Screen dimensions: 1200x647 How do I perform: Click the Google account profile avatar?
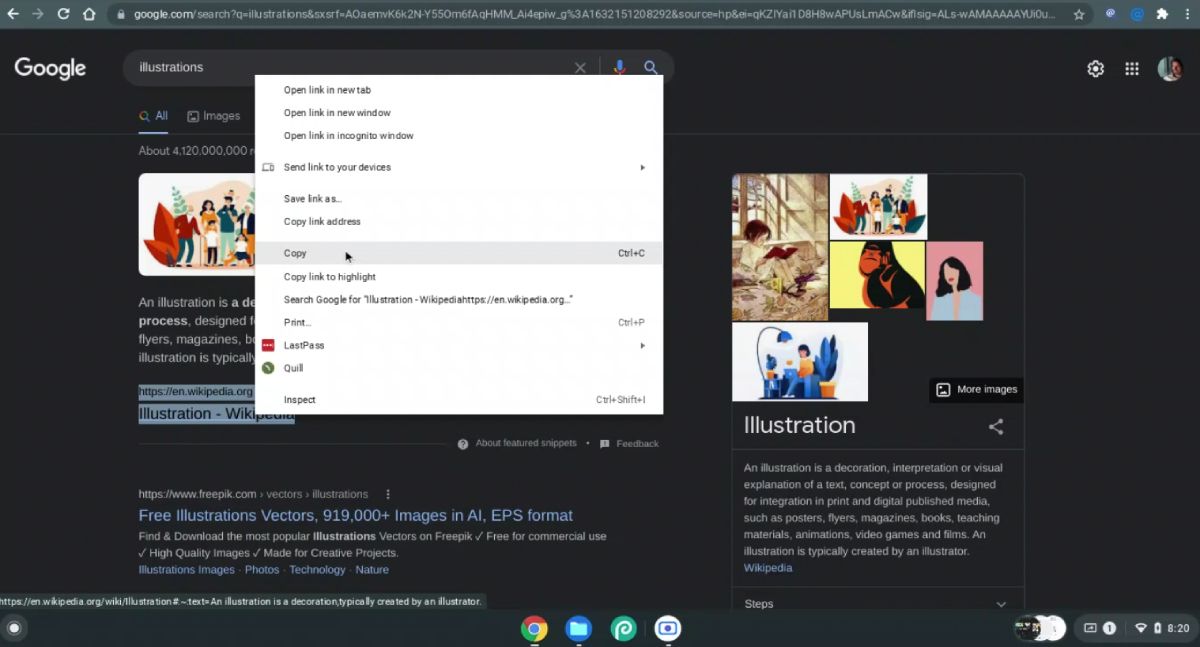pos(1169,68)
